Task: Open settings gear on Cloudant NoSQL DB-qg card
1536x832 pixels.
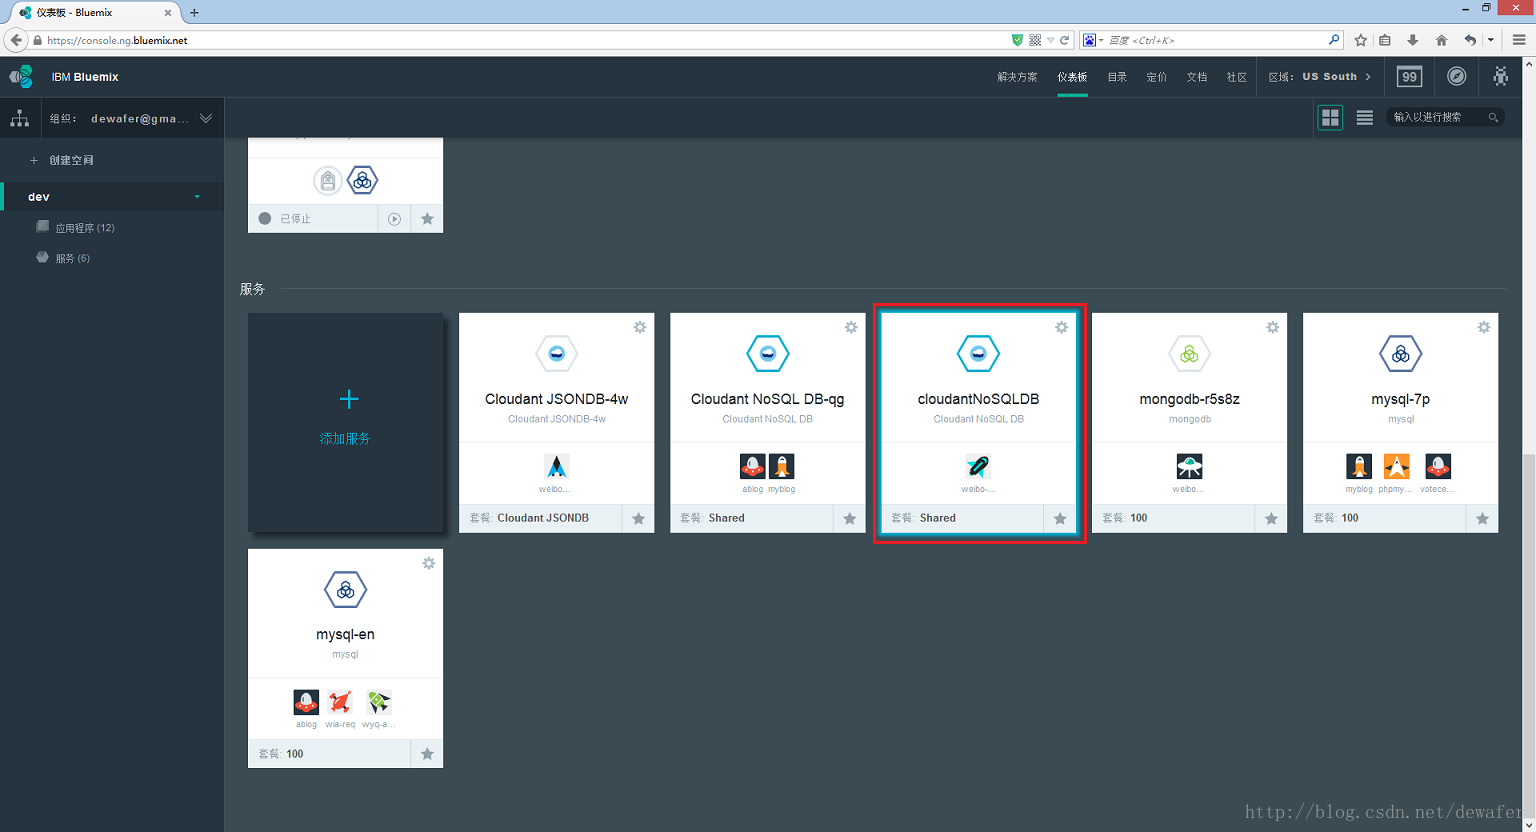Action: (851, 327)
